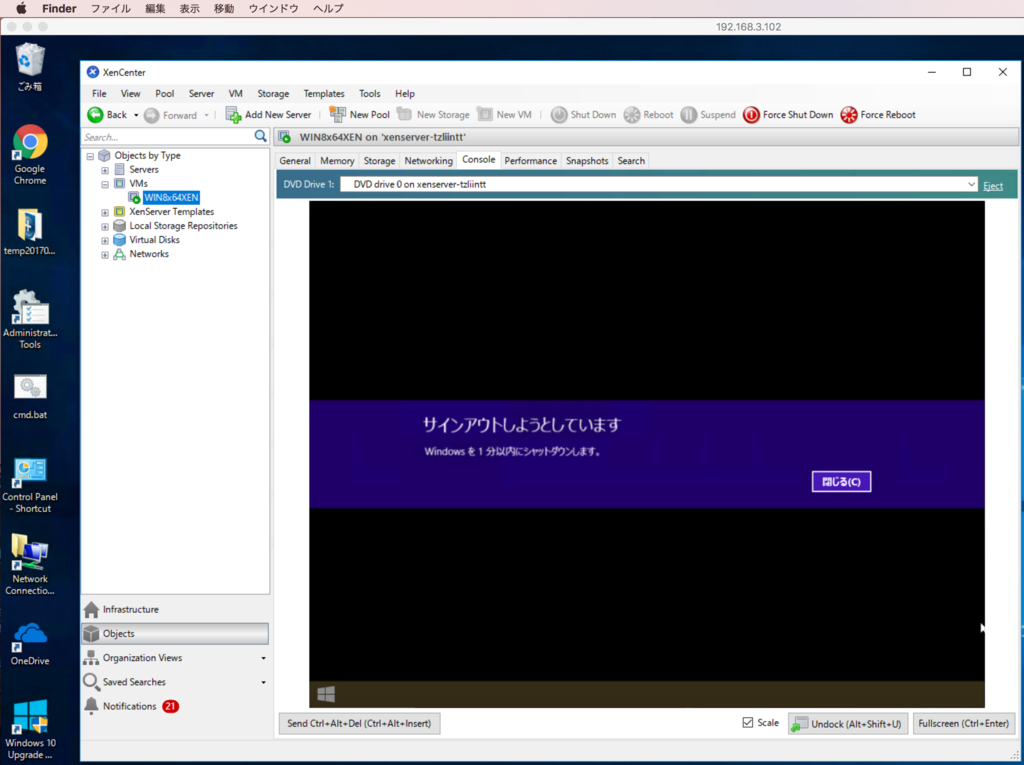The image size is (1024, 765).
Task: Click the New VM toolbar icon
Action: pyautogui.click(x=485, y=114)
